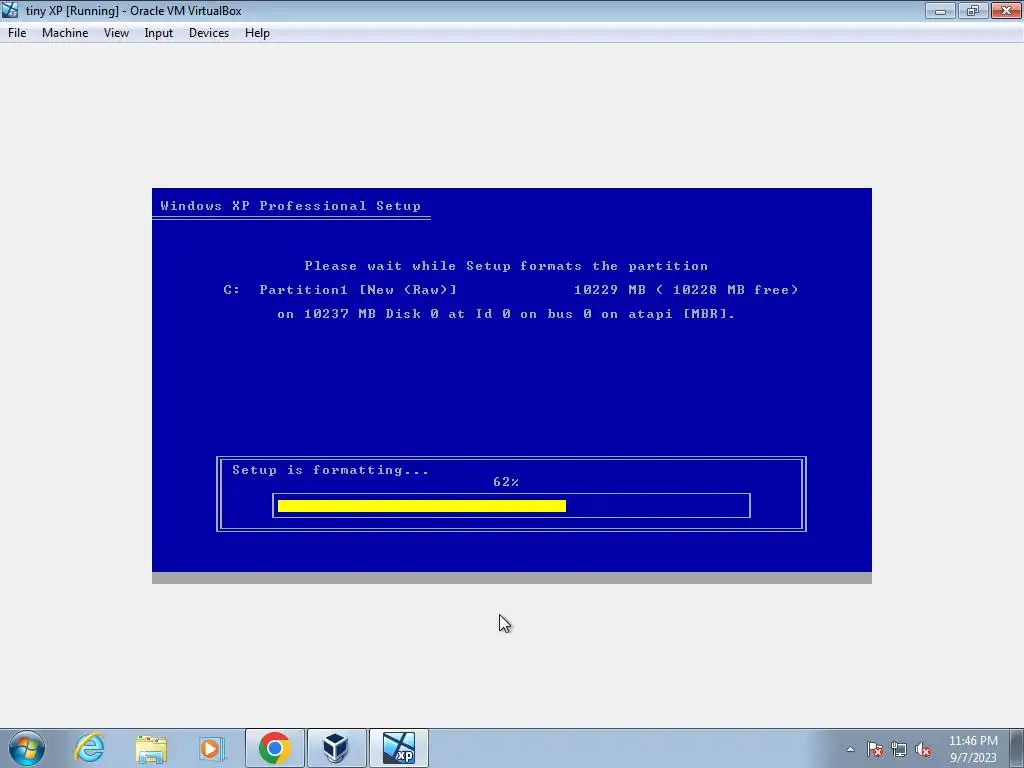Launch Internet Explorer from taskbar
Image resolution: width=1024 pixels, height=768 pixels.
point(89,748)
